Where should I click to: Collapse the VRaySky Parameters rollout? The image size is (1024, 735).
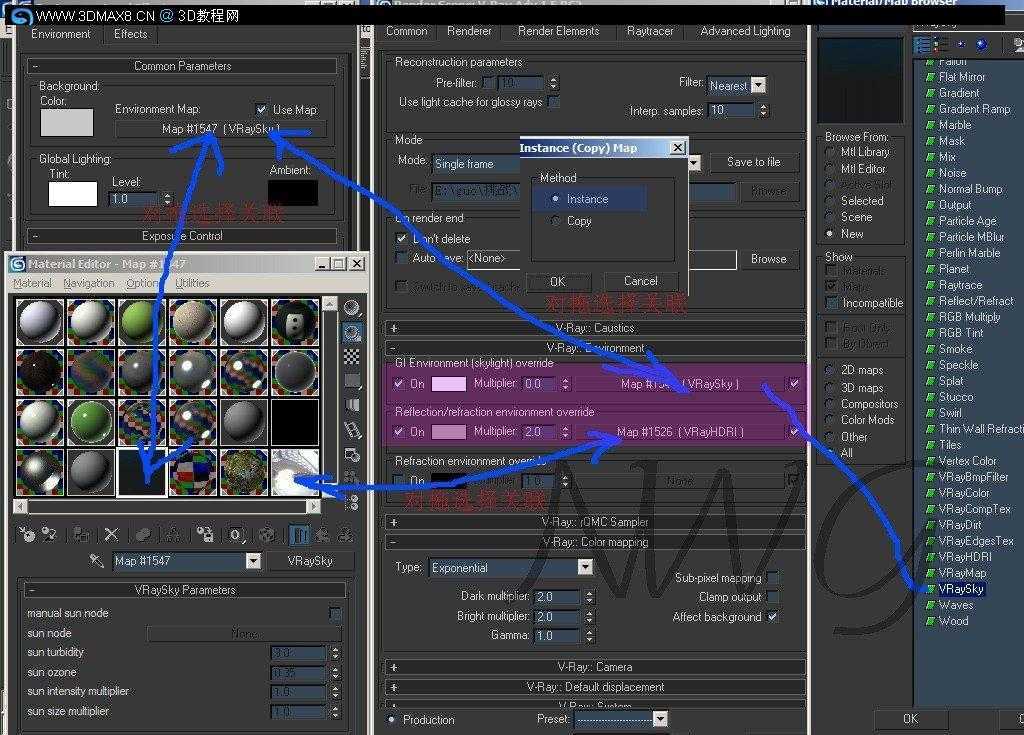tap(185, 590)
